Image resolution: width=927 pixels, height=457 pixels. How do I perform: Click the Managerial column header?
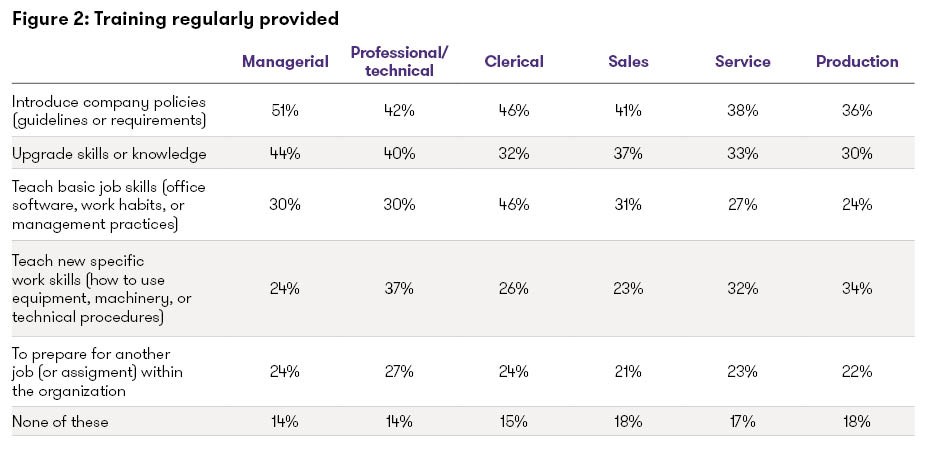285,62
